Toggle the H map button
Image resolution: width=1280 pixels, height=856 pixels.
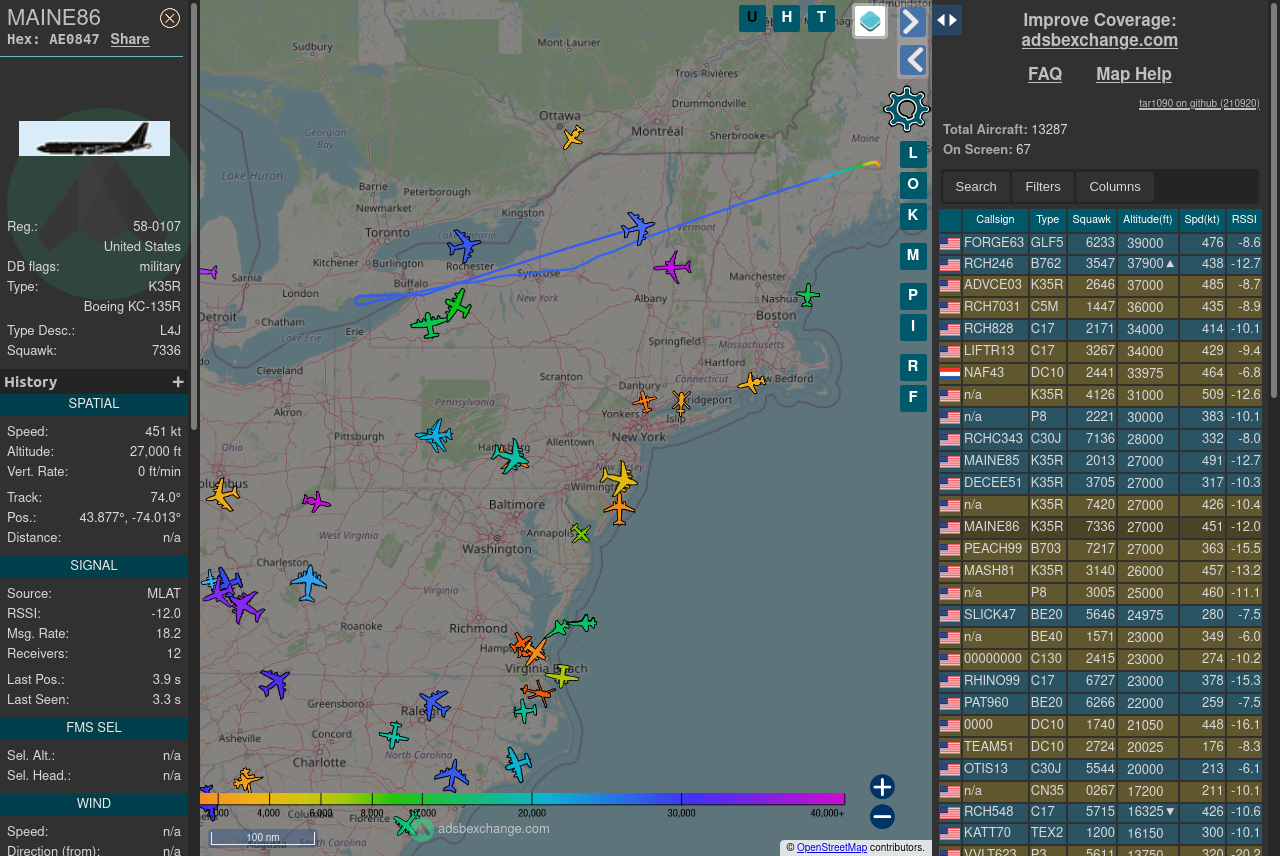point(786,18)
